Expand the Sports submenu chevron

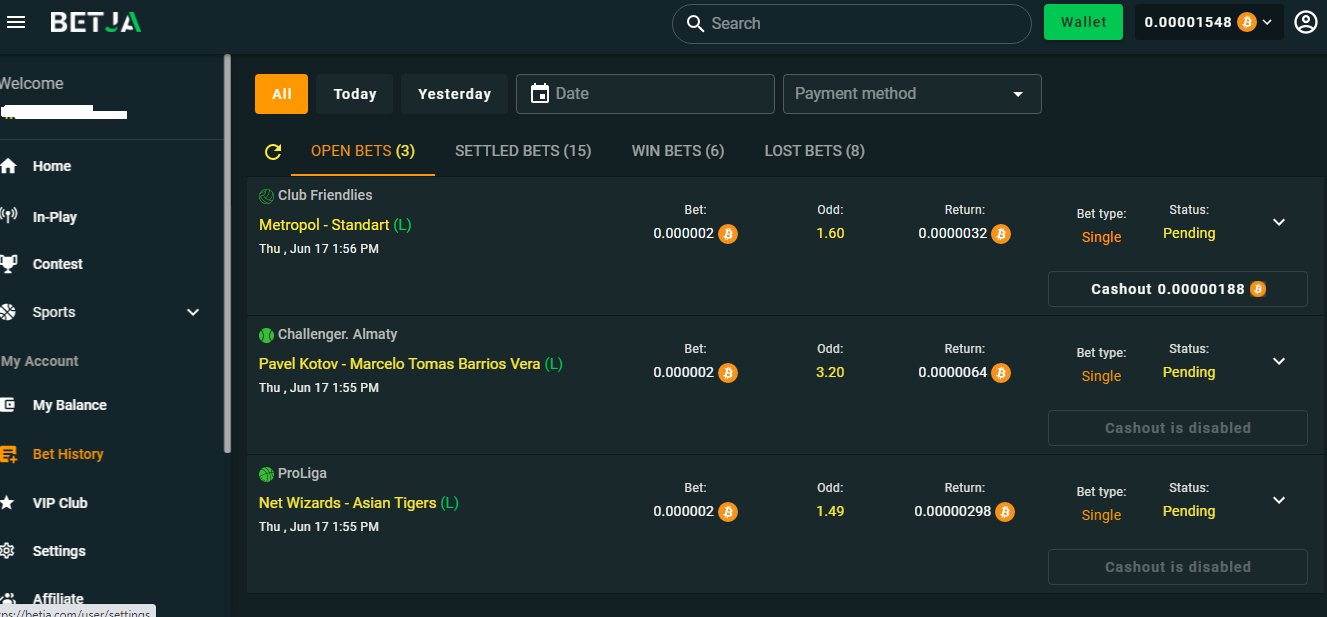[194, 312]
